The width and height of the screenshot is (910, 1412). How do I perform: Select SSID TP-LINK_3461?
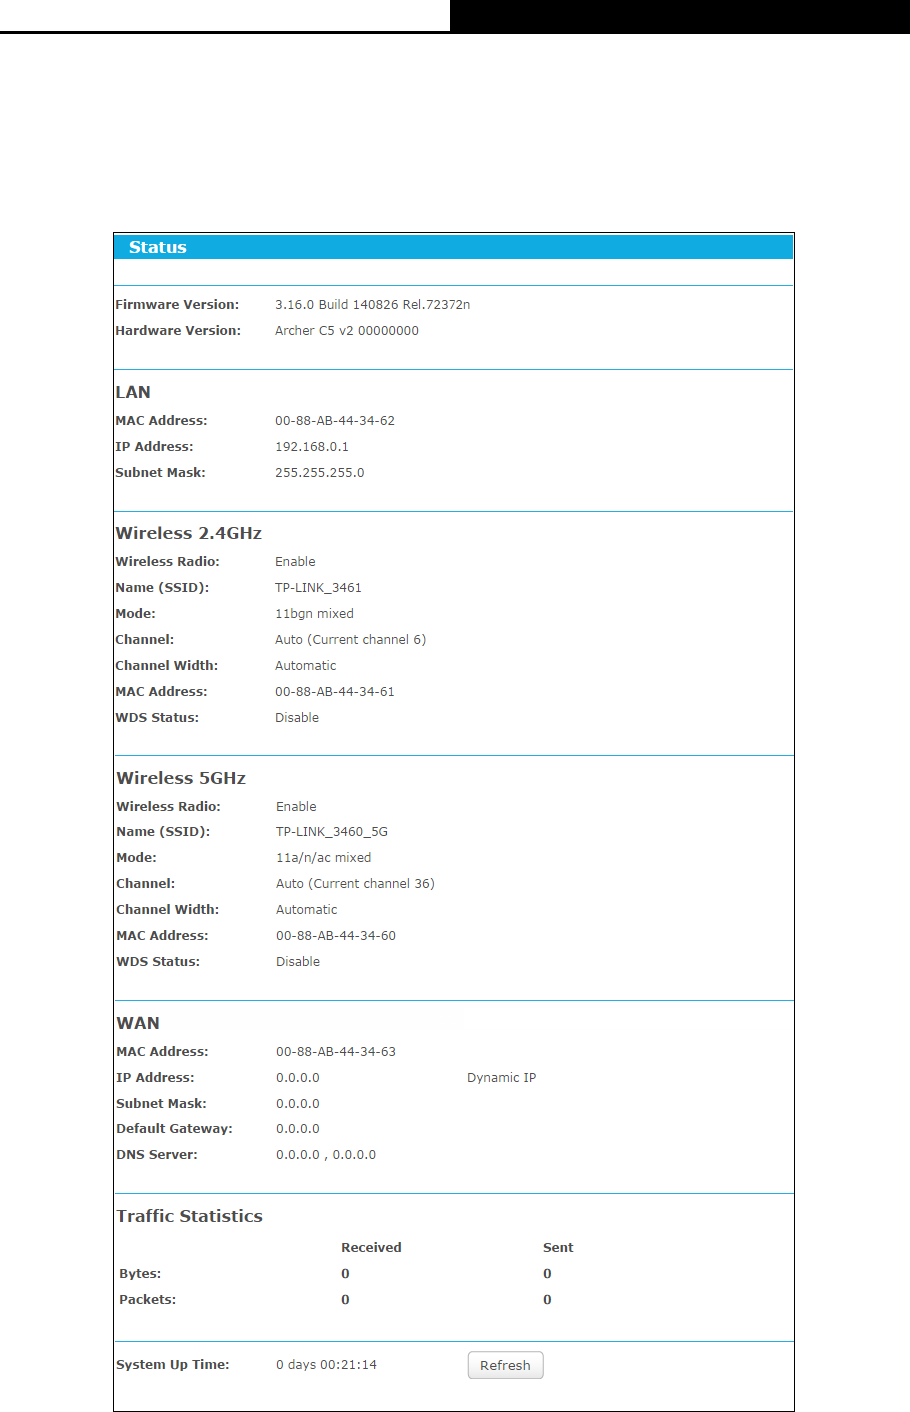point(318,588)
